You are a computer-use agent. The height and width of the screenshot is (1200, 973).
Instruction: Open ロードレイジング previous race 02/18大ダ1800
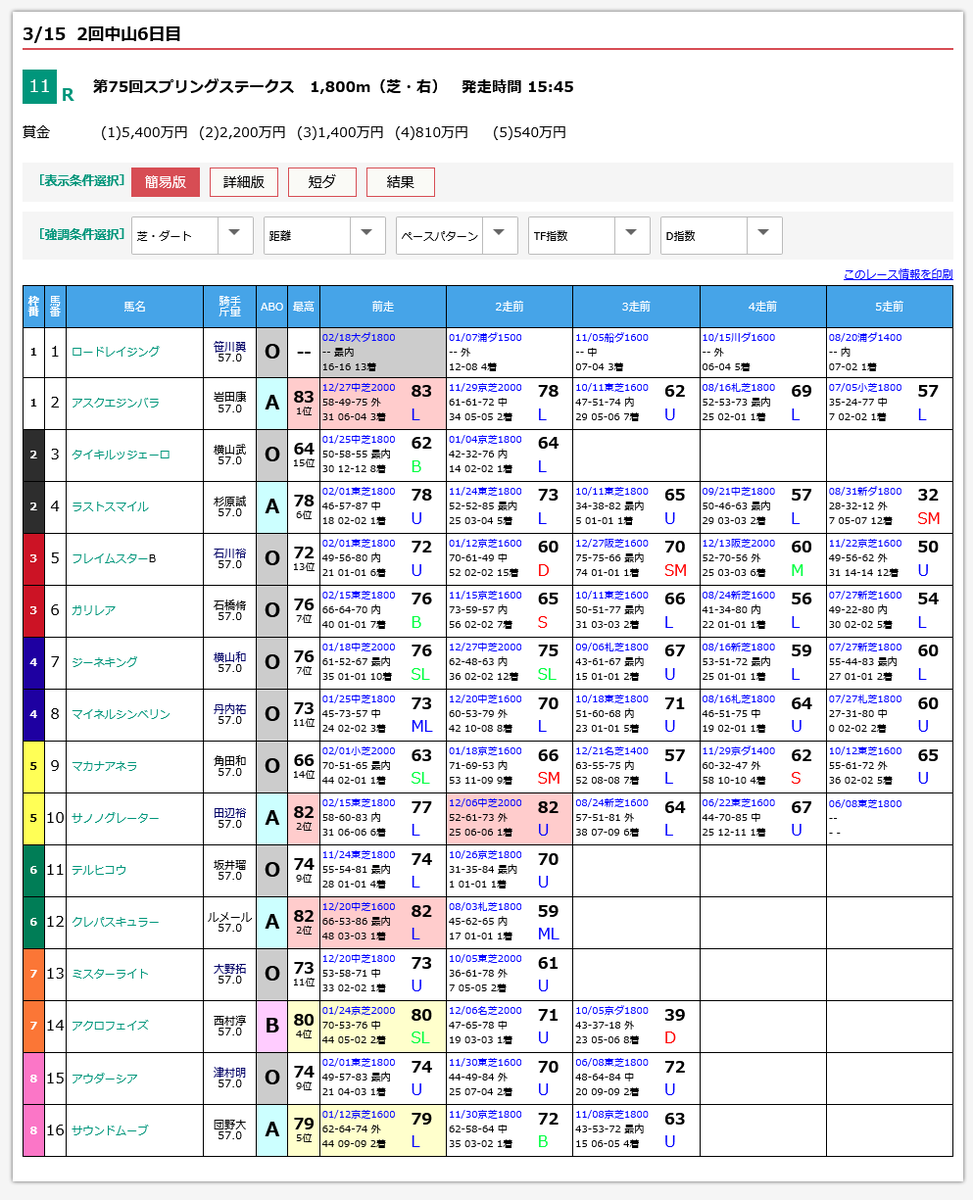[359, 338]
